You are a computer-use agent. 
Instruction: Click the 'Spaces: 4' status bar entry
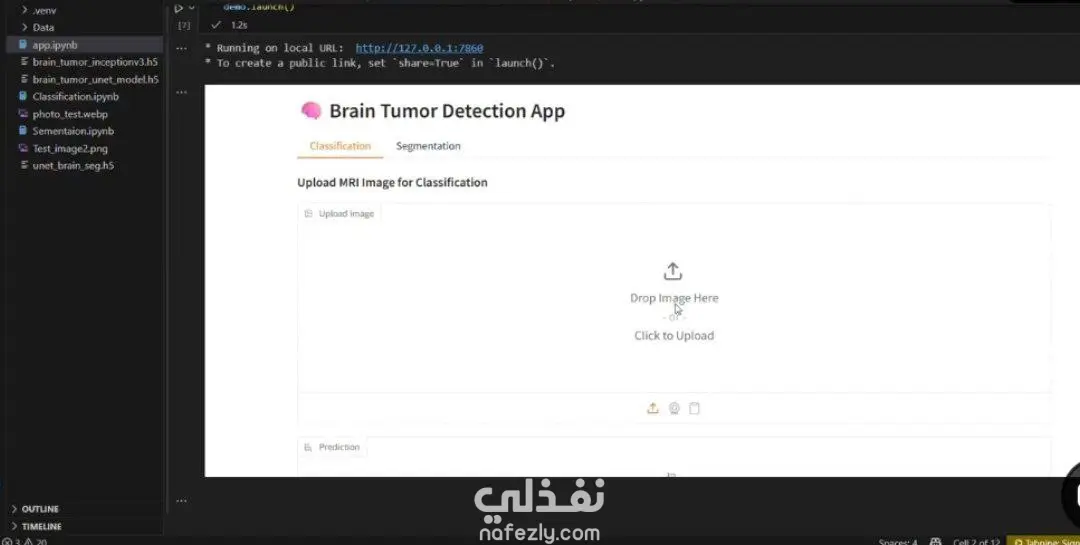898,542
